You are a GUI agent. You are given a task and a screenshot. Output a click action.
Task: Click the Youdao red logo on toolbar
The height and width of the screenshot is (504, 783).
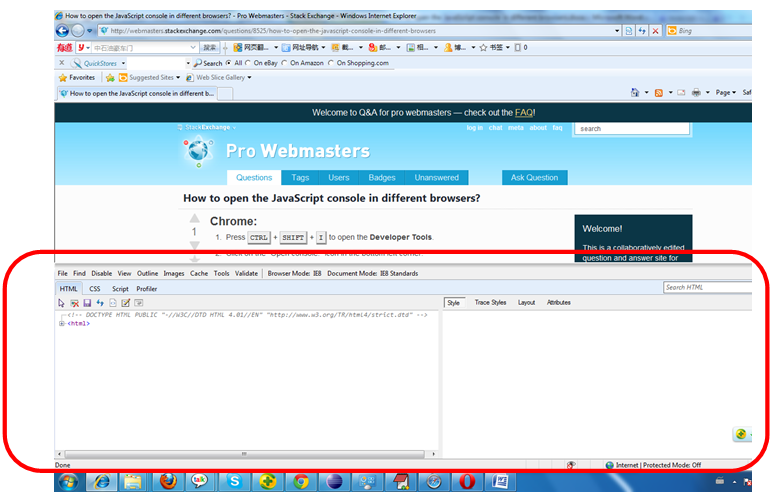tap(64, 48)
